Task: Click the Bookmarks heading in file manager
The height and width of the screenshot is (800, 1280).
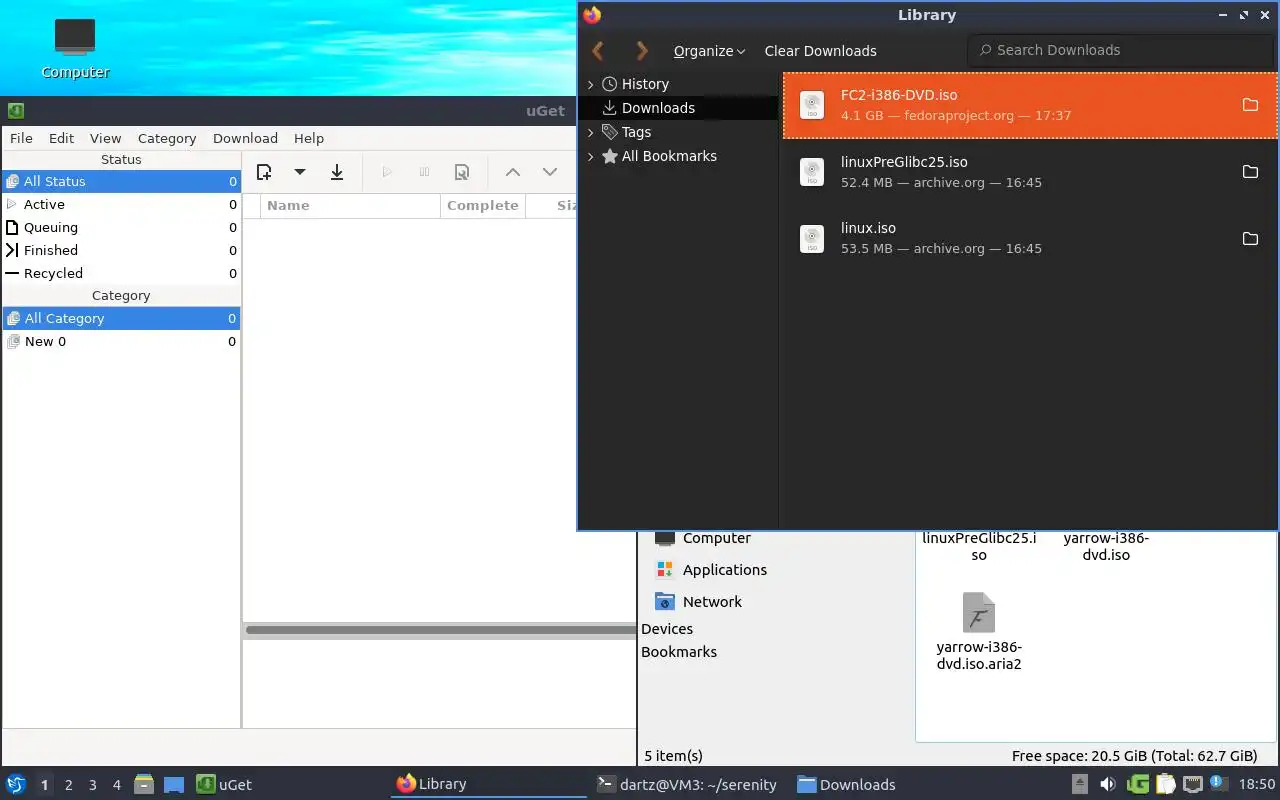Action: point(679,652)
